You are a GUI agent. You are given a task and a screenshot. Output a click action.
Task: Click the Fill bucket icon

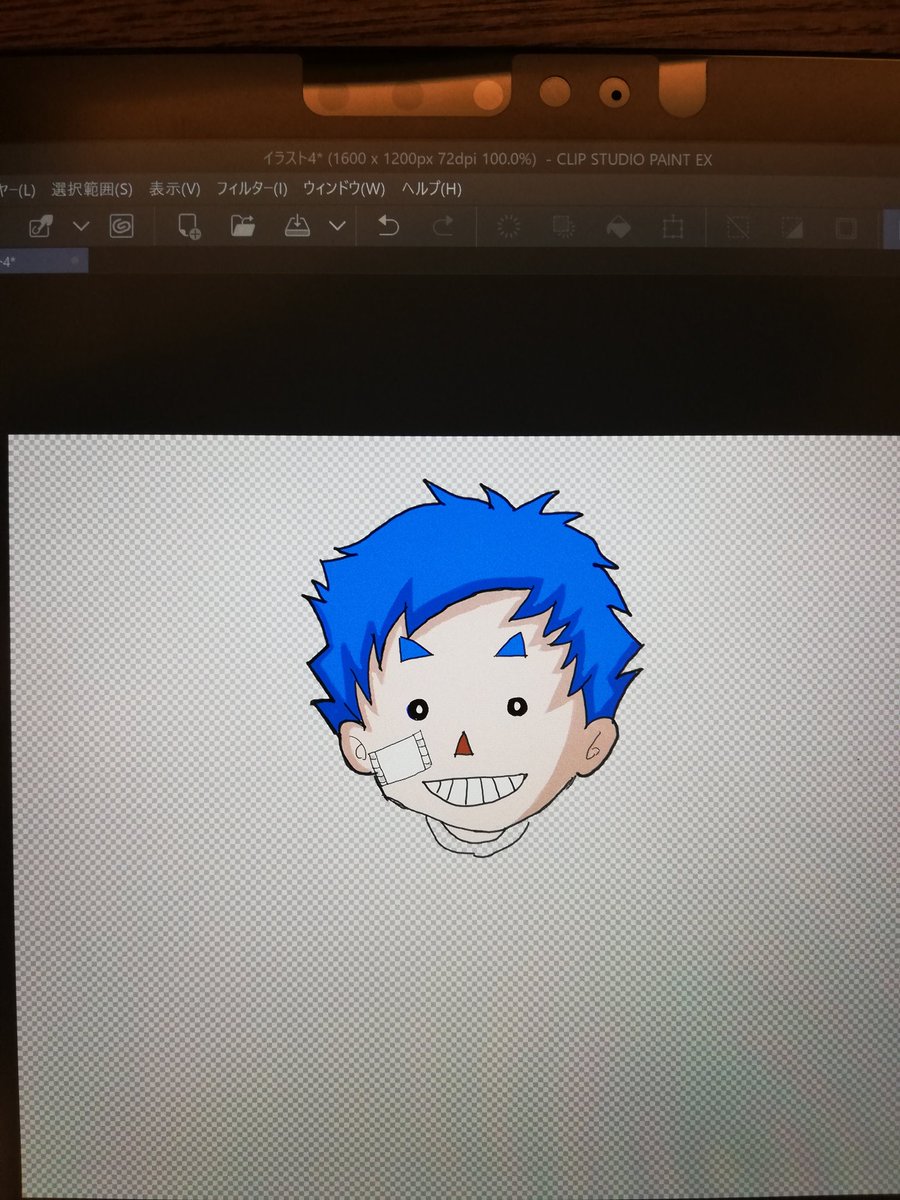pos(618,228)
